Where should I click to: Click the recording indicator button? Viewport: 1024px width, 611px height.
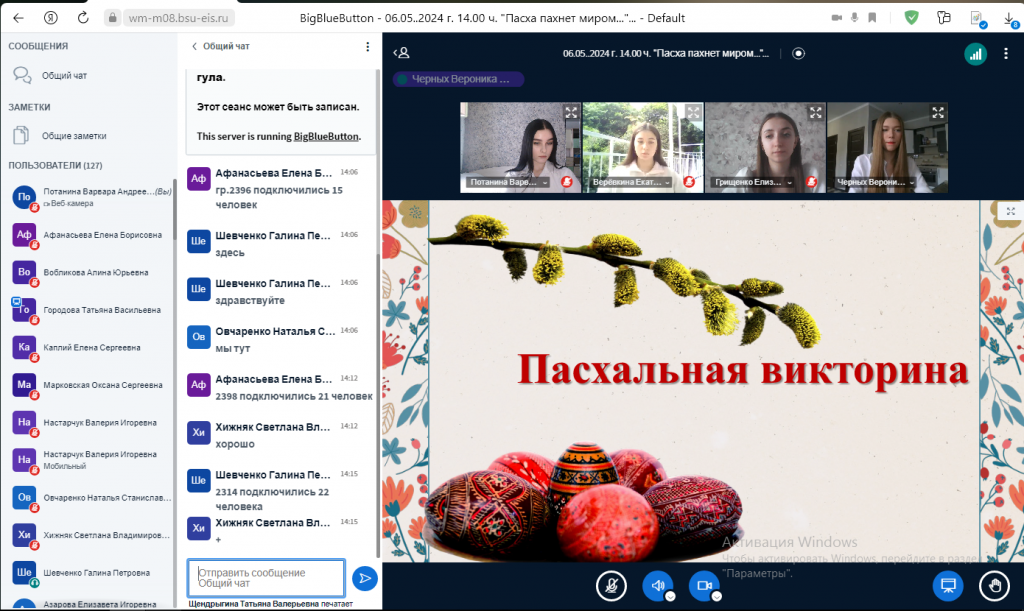click(x=798, y=54)
